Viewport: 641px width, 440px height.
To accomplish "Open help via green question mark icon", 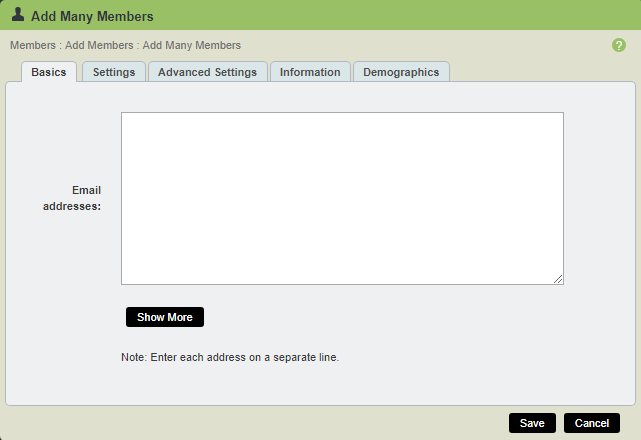I will click(619, 46).
